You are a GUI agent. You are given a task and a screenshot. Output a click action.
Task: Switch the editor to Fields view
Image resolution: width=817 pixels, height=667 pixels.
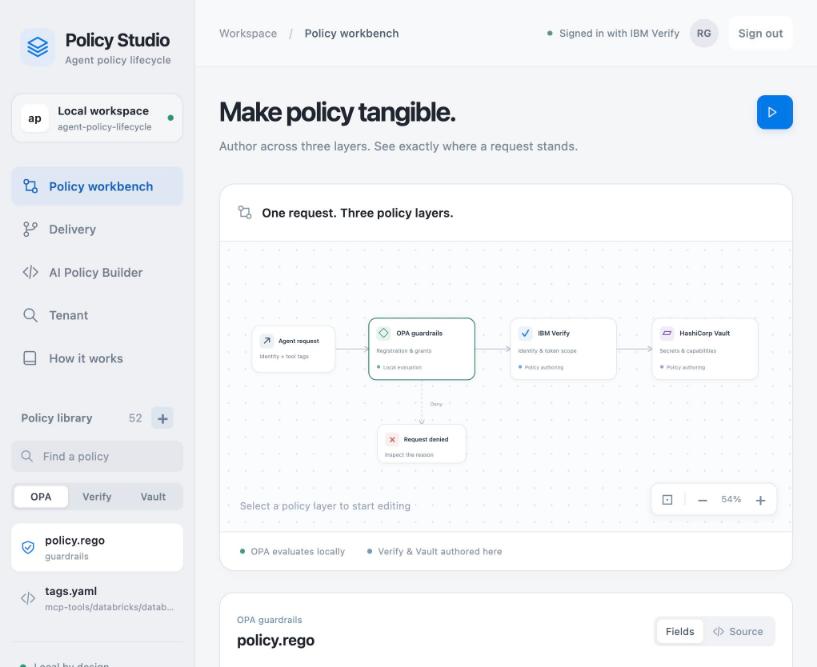click(679, 632)
